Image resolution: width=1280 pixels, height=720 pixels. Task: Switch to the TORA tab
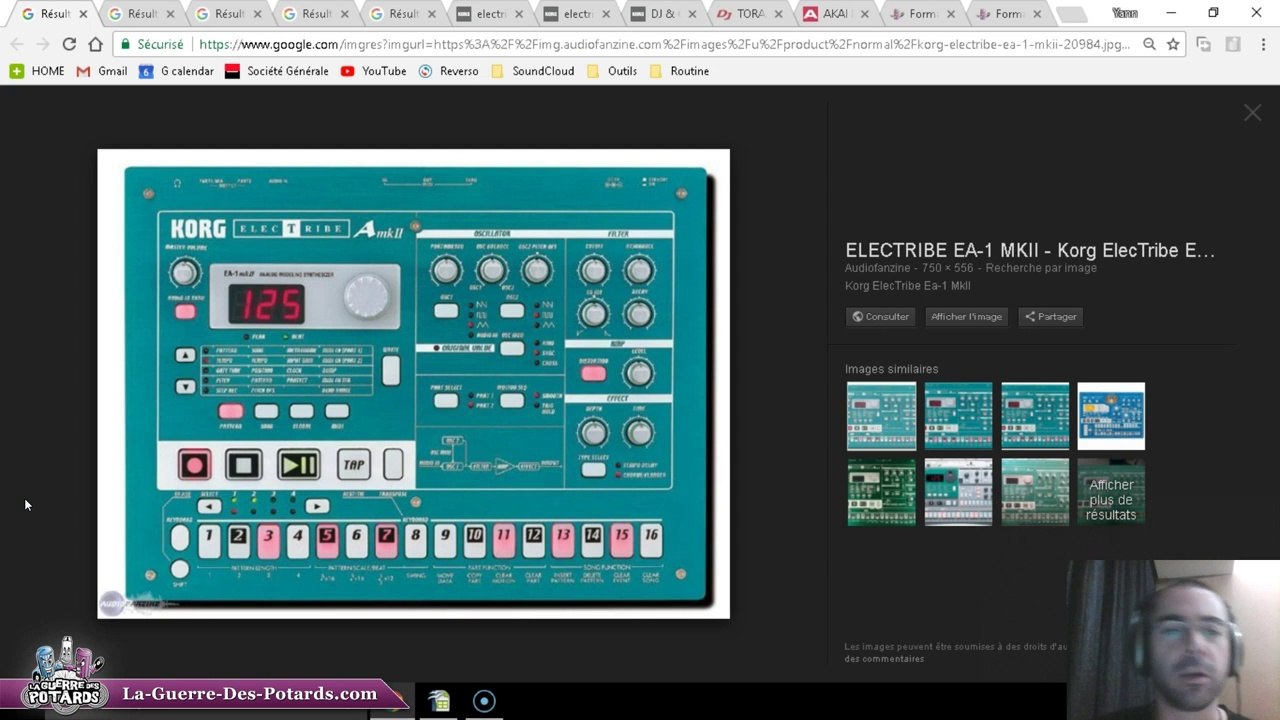pos(752,14)
